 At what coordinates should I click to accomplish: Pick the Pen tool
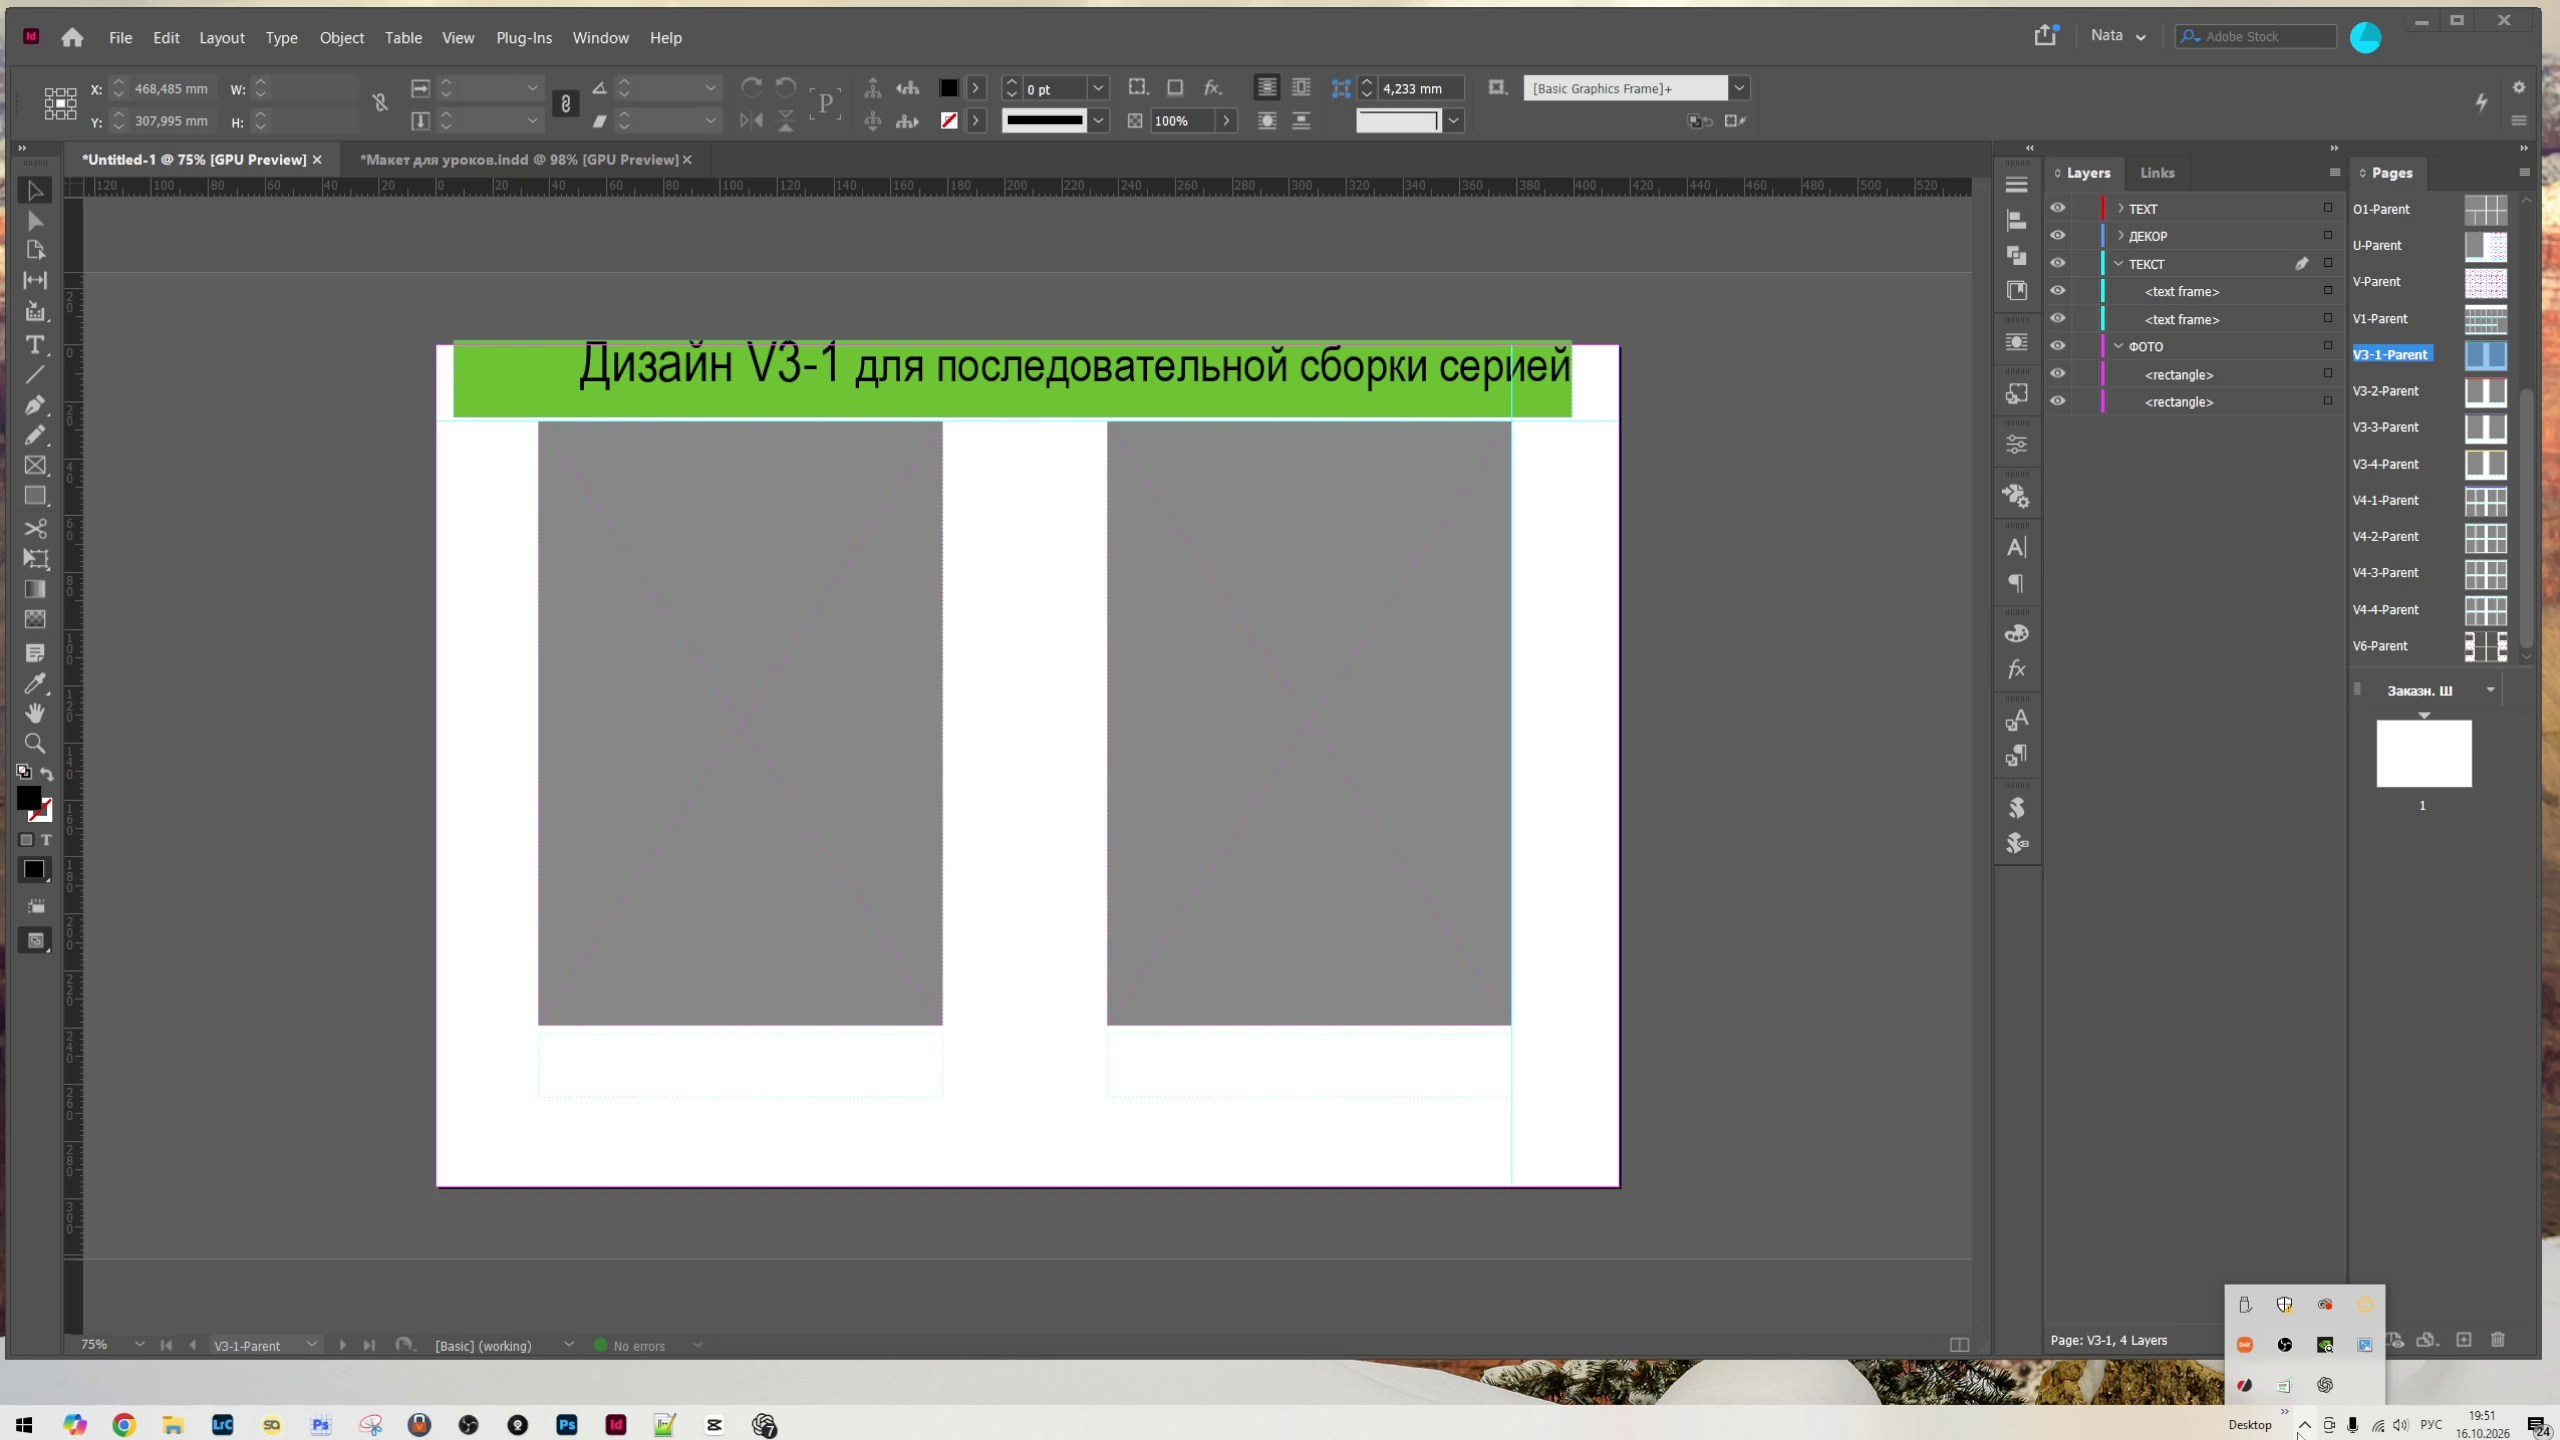(35, 405)
